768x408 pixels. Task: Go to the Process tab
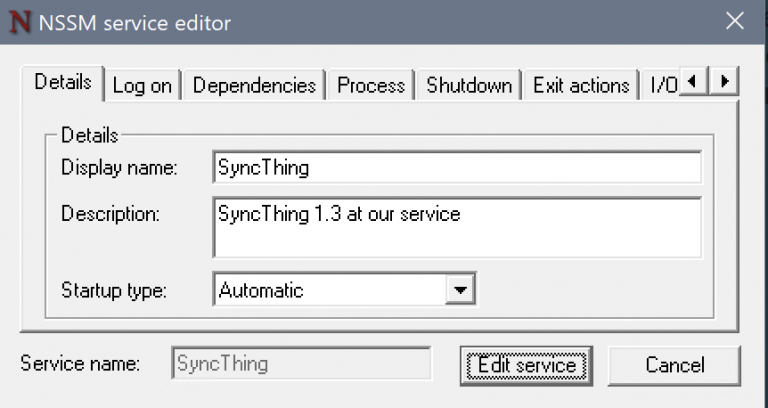point(371,86)
